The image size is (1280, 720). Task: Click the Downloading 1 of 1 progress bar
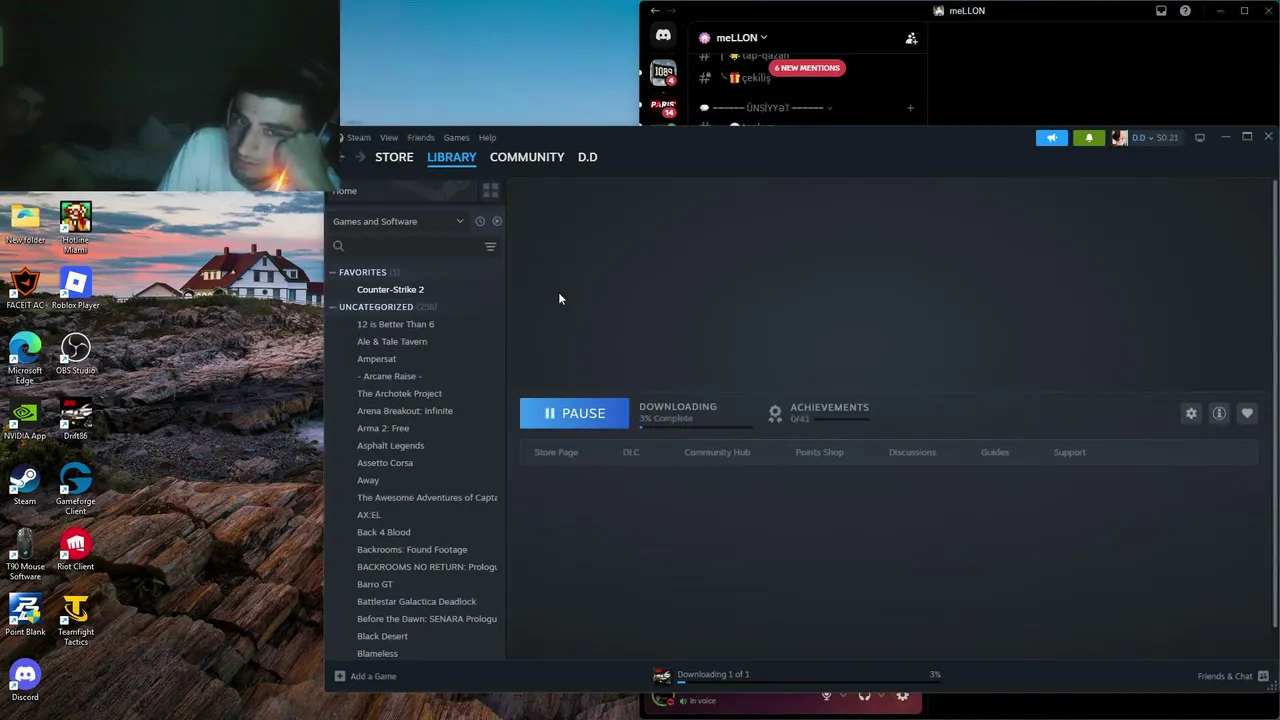(x=808, y=683)
